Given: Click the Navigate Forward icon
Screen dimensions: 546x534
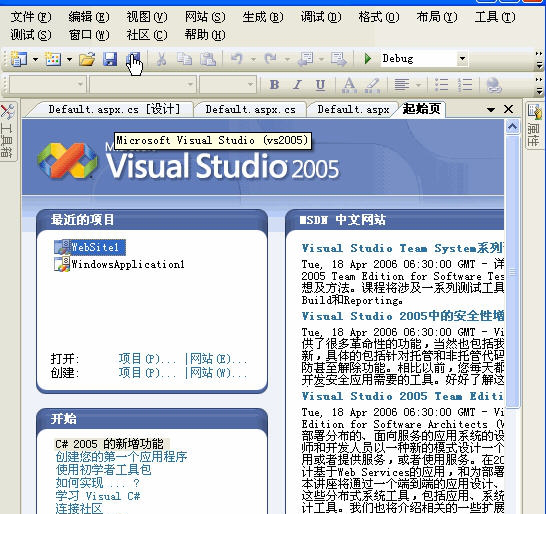Looking at the screenshot, I should tap(339, 59).
